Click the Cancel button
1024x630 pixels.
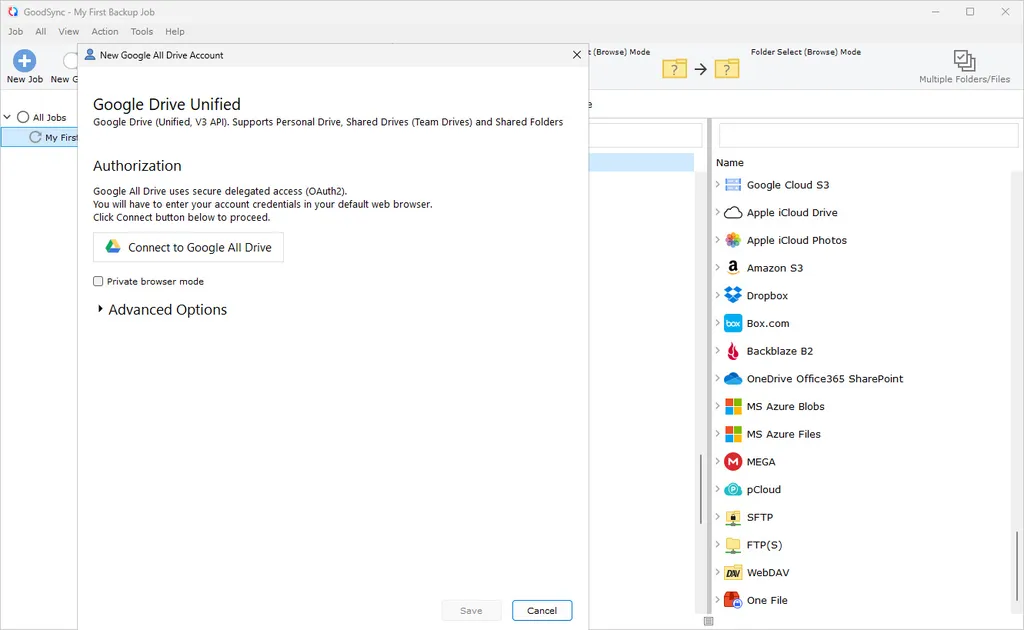pyautogui.click(x=542, y=610)
